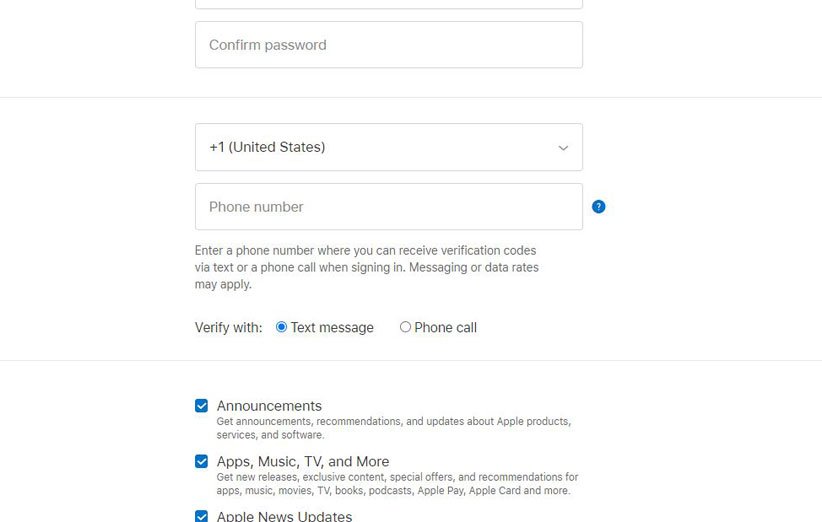The image size is (822, 522).
Task: Click the description under Apps, Music, TV, and More
Action: (x=397, y=484)
